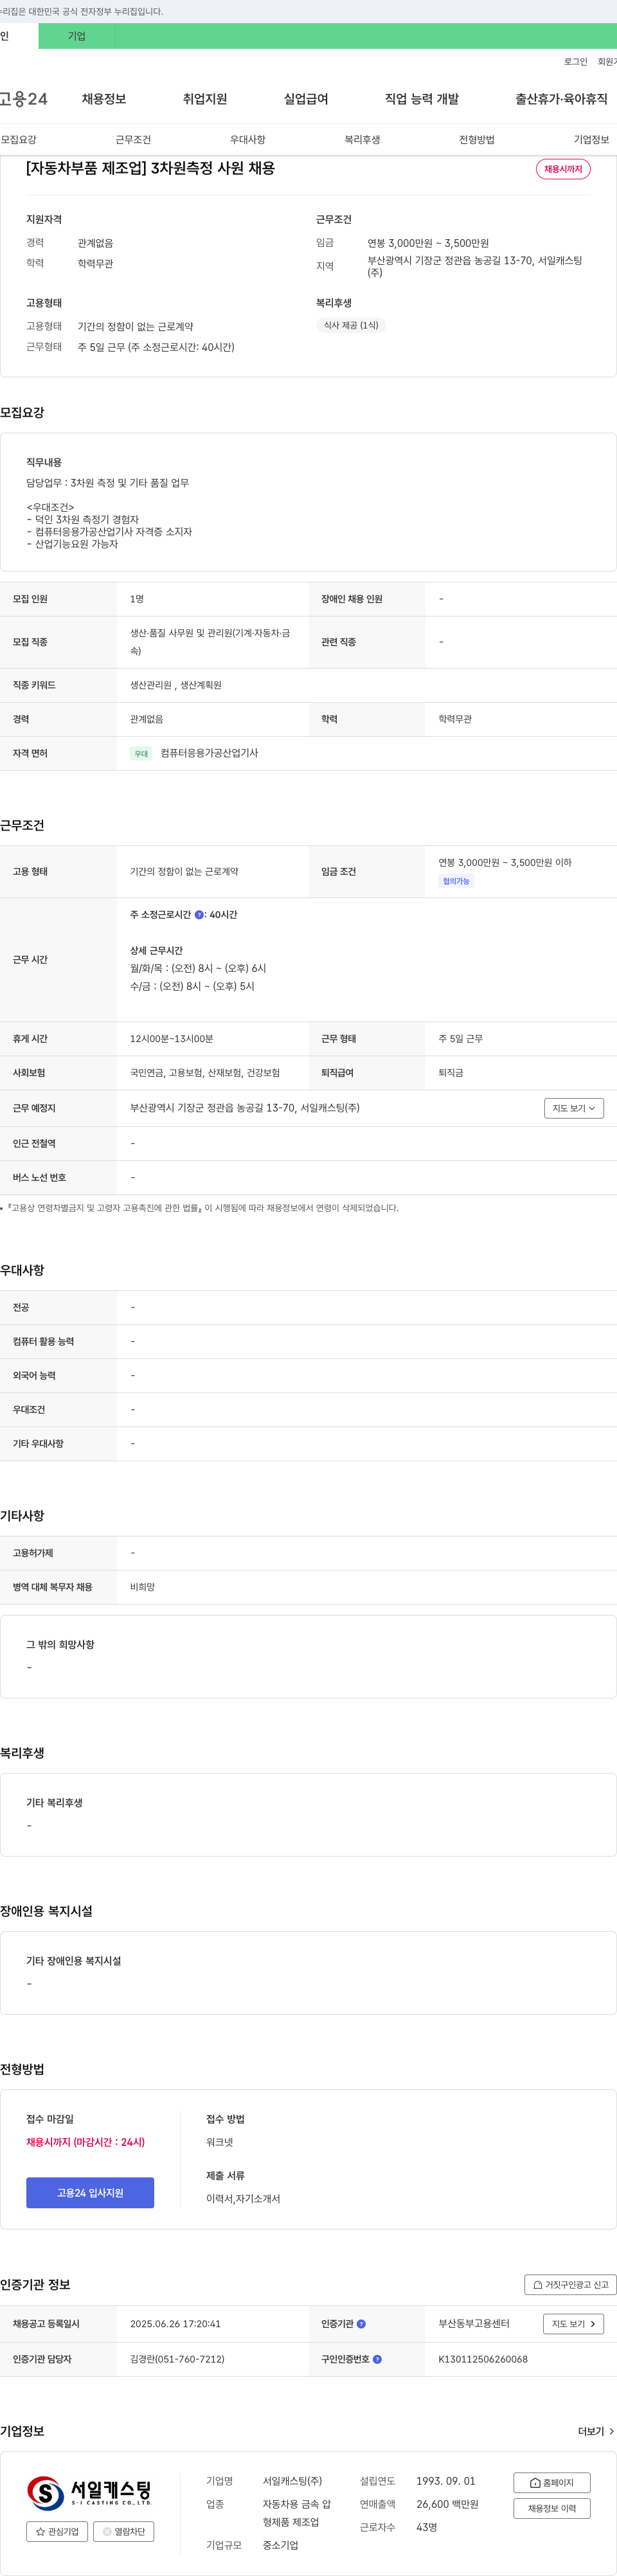Click the 우대 badge beside 컴퓨터응용가공산업기사

(141, 753)
